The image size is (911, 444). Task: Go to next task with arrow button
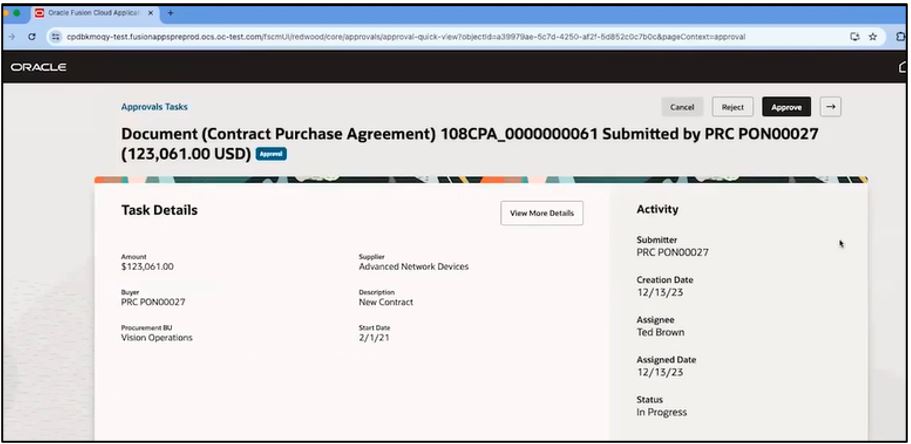[830, 107]
